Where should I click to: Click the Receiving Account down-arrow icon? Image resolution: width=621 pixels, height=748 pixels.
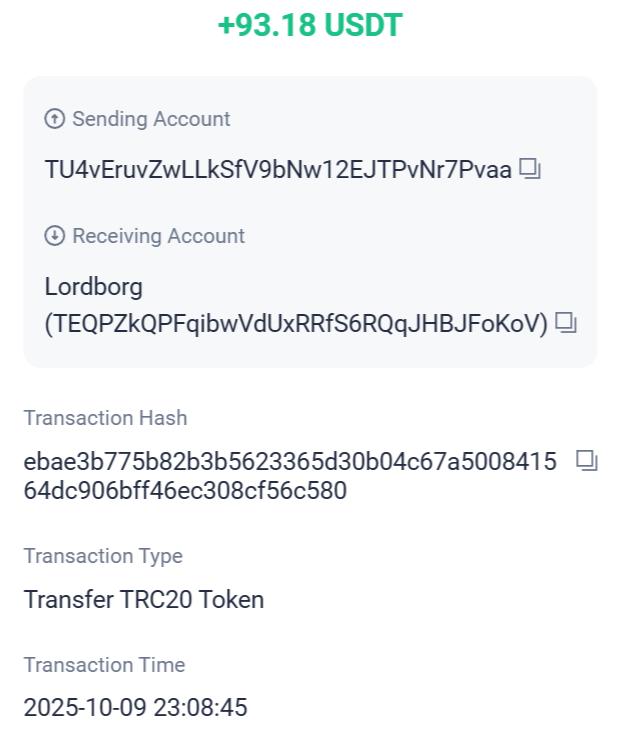coord(55,236)
